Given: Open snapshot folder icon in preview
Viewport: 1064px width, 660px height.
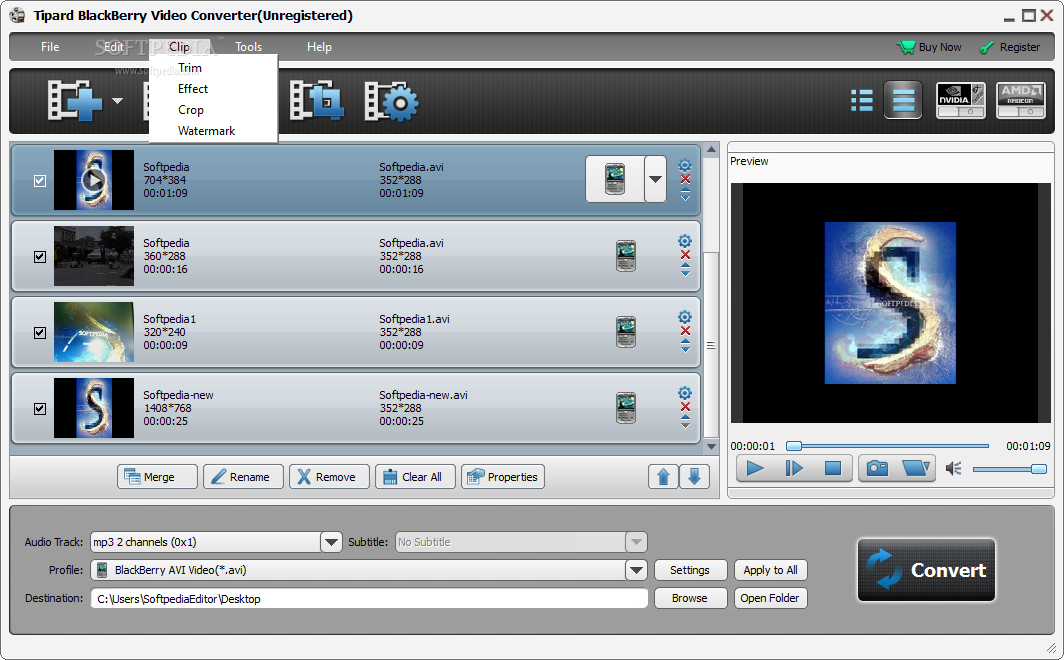Looking at the screenshot, I should (916, 468).
